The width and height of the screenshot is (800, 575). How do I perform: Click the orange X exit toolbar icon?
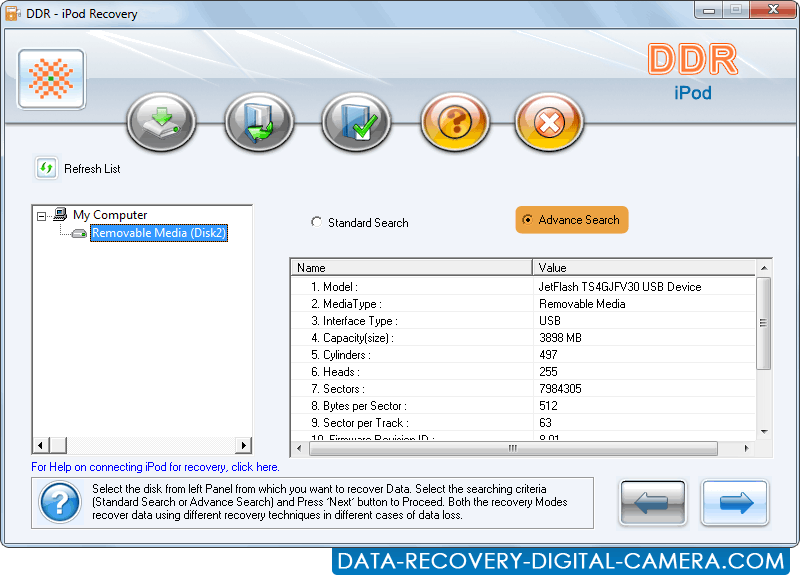pyautogui.click(x=549, y=122)
